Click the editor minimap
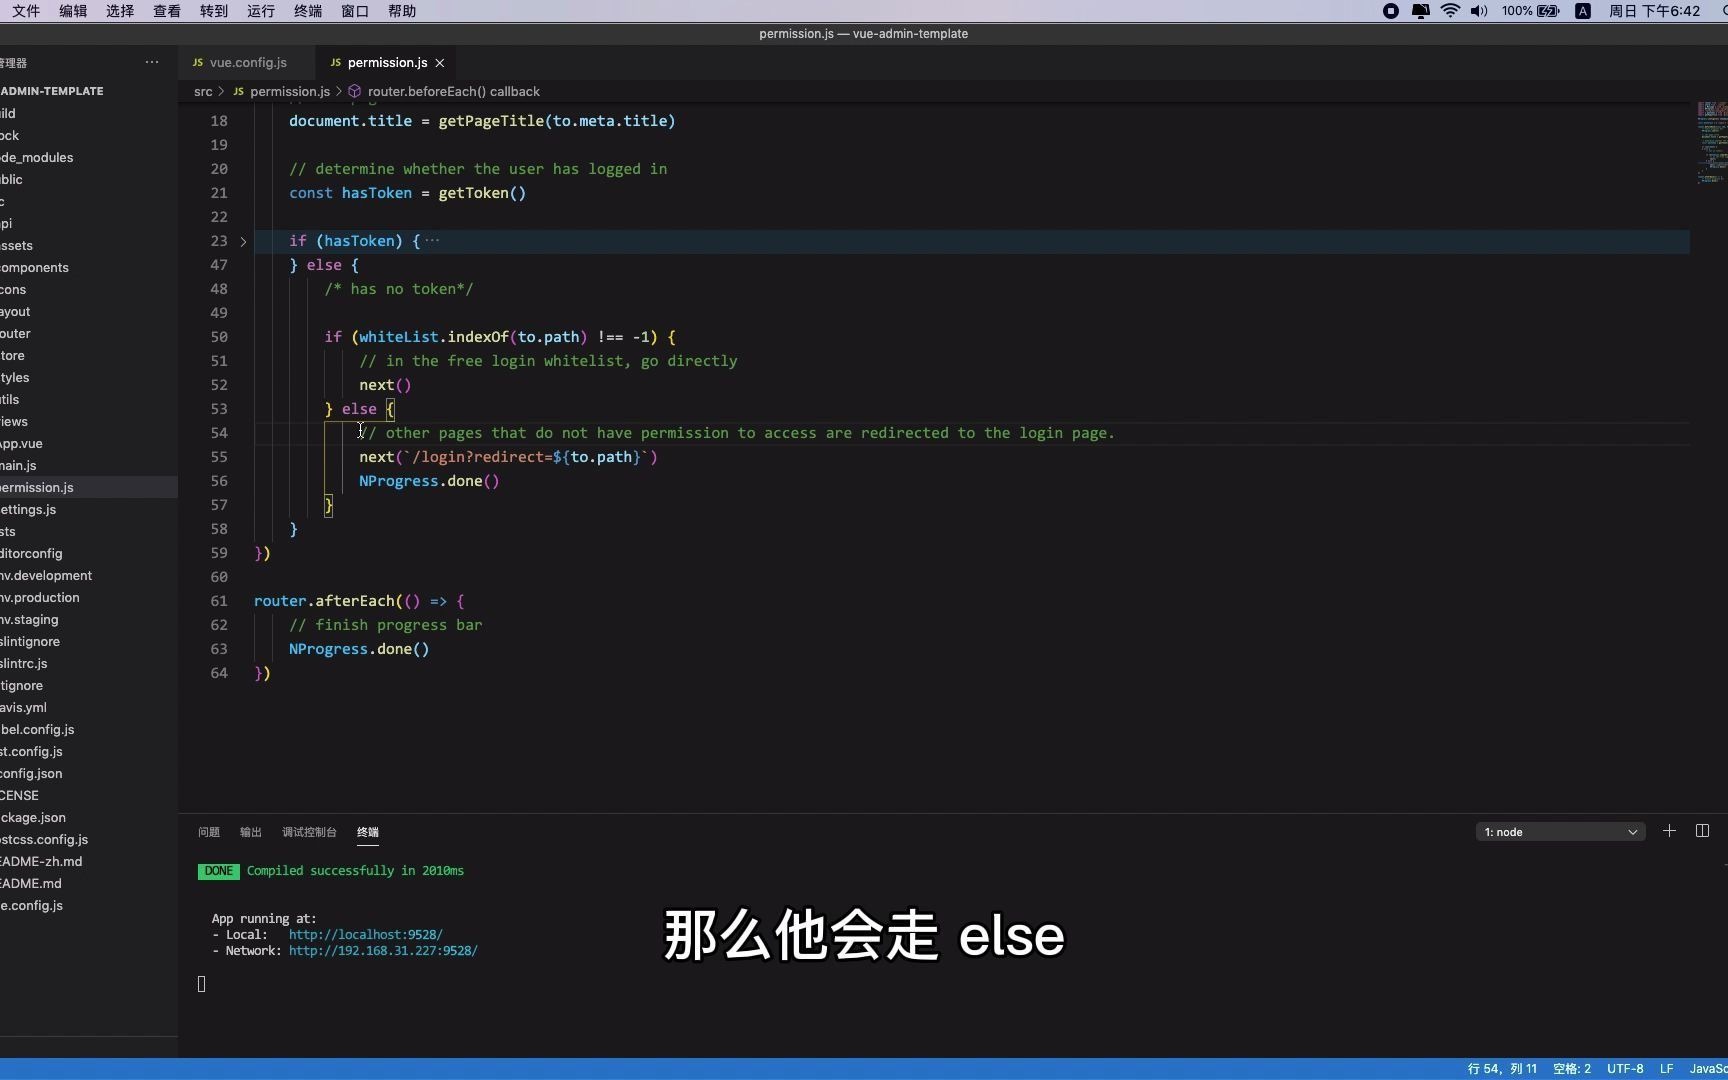Viewport: 1728px width, 1080px height. coord(1712,142)
